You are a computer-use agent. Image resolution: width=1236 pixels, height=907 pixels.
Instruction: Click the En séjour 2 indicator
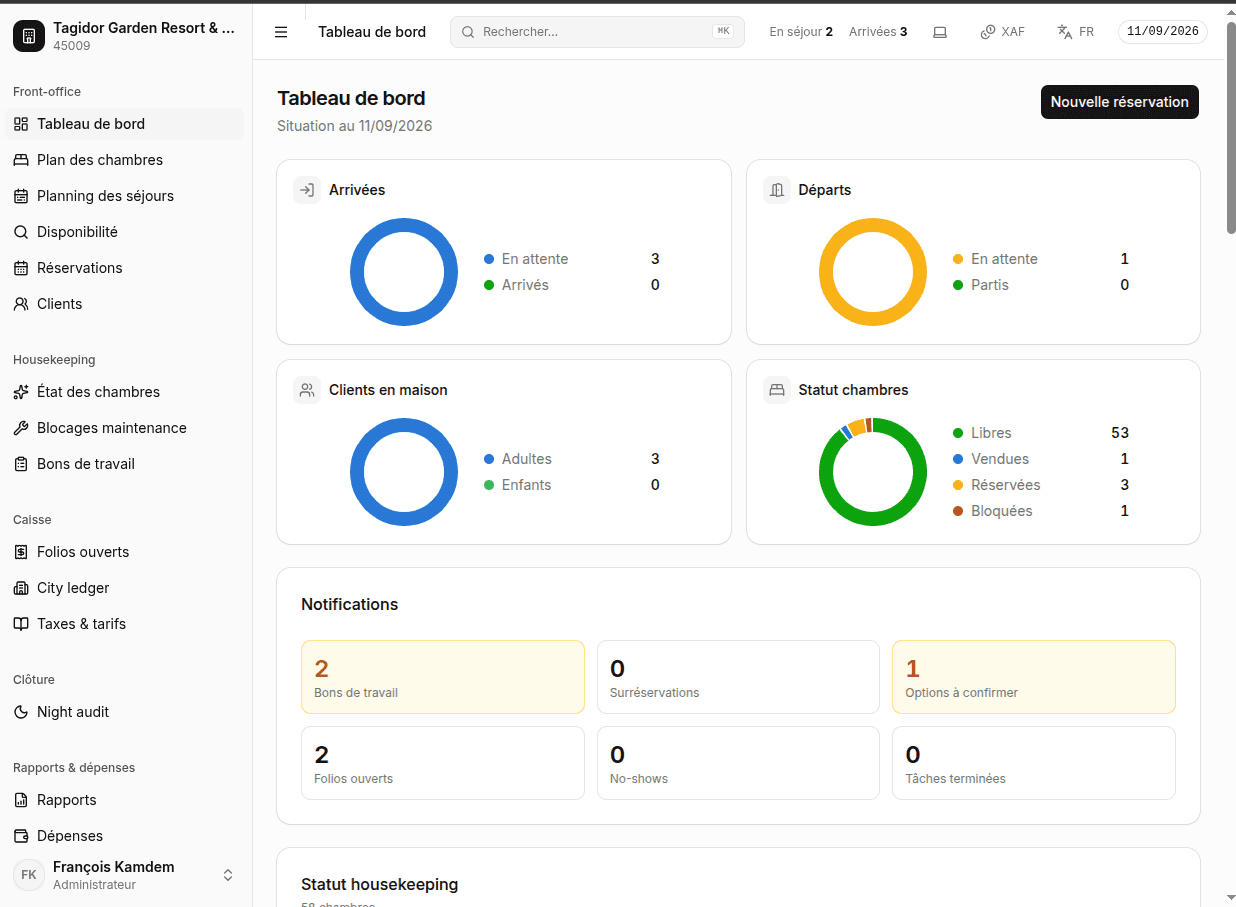coord(801,32)
